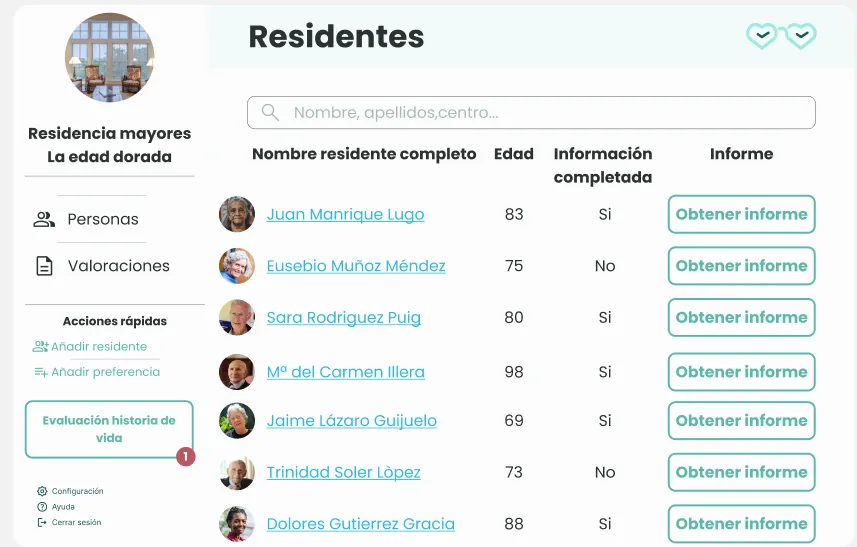Click the magnifier icon in search bar
This screenshot has height=547, width=857.
pos(270,113)
